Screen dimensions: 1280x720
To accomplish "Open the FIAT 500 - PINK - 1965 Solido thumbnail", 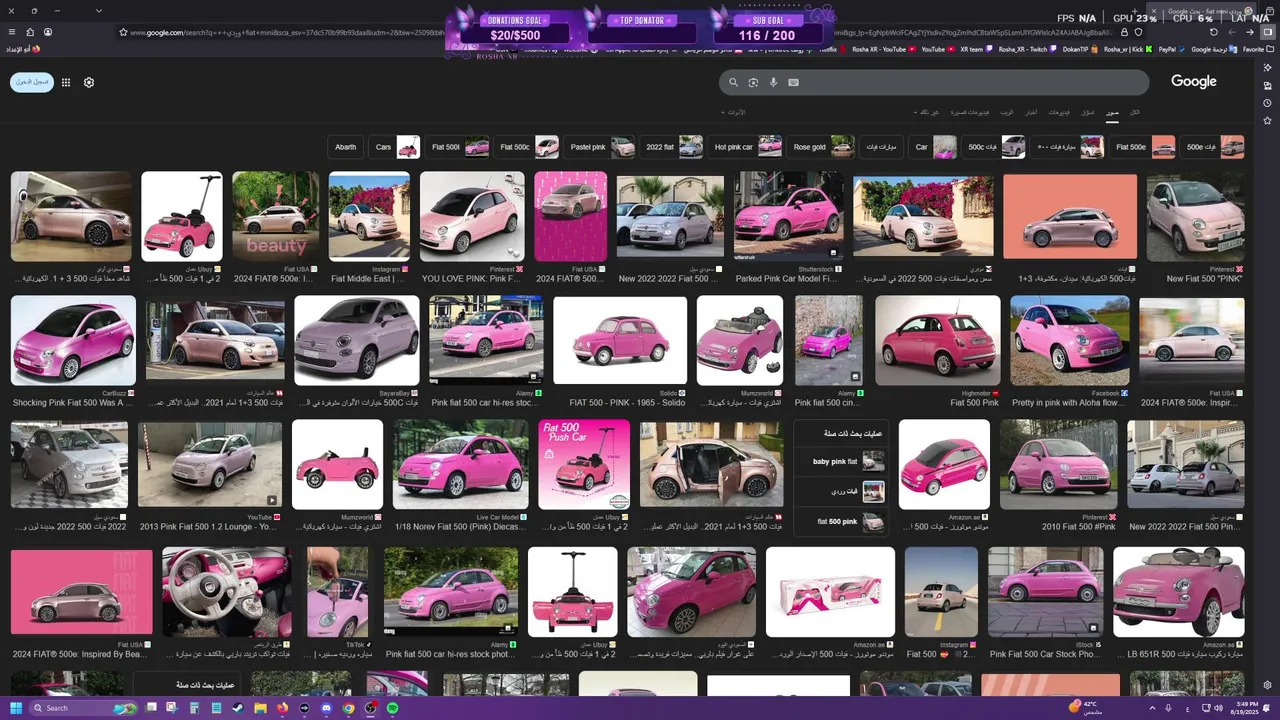I will pos(620,340).
